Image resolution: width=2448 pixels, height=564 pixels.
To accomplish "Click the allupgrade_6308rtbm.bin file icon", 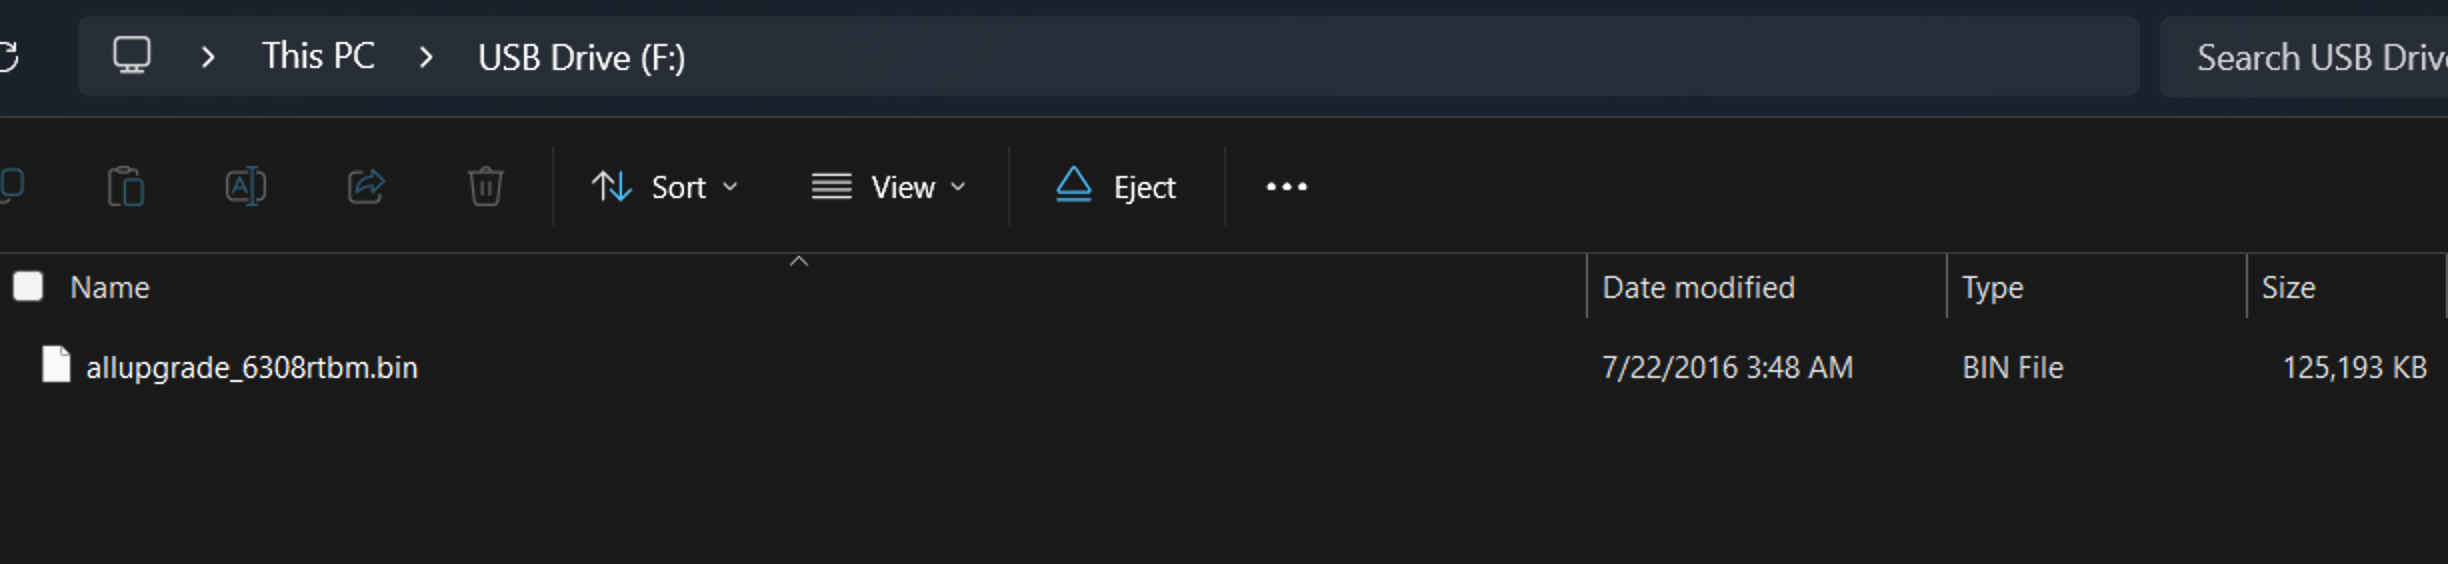I will pos(56,365).
